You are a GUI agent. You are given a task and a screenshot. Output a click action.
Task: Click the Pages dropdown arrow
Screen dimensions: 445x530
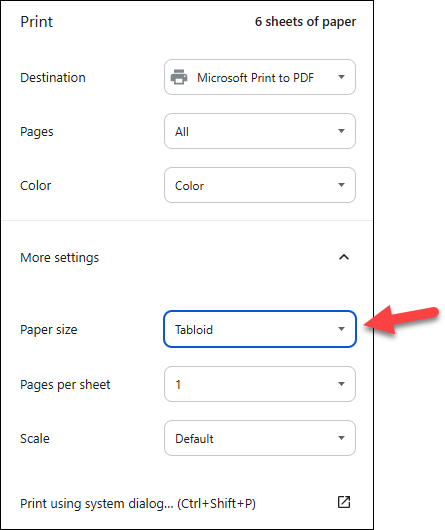pos(341,131)
